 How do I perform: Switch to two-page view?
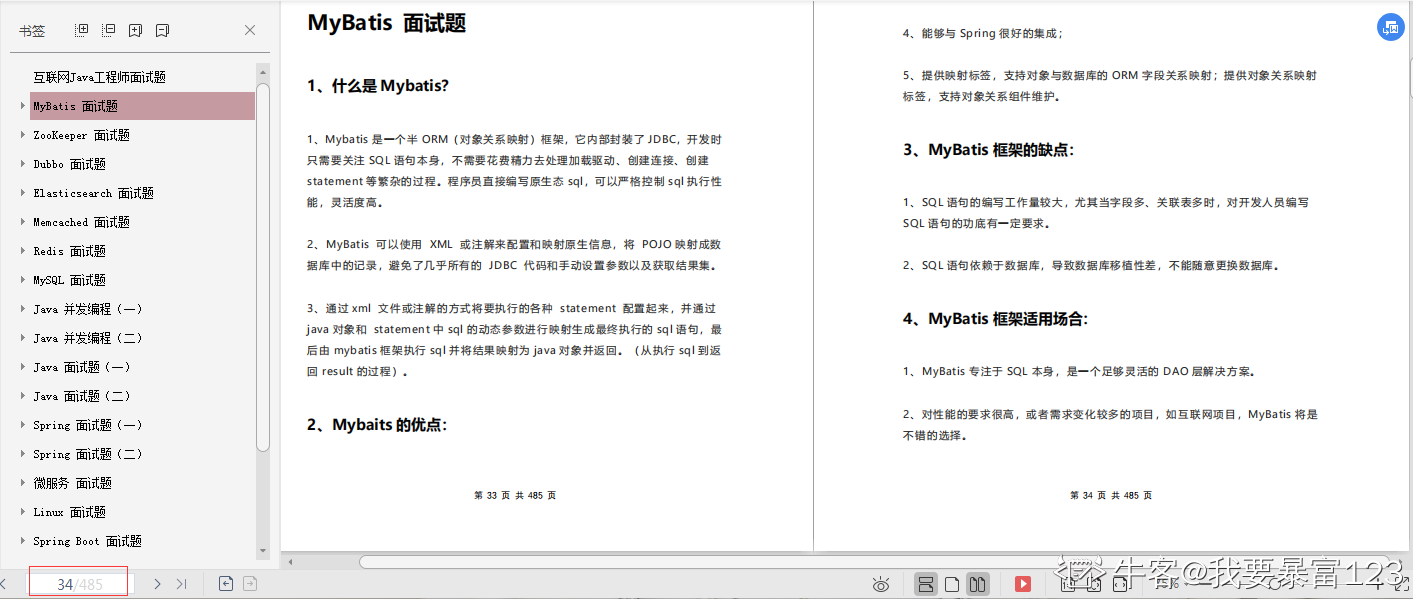978,583
